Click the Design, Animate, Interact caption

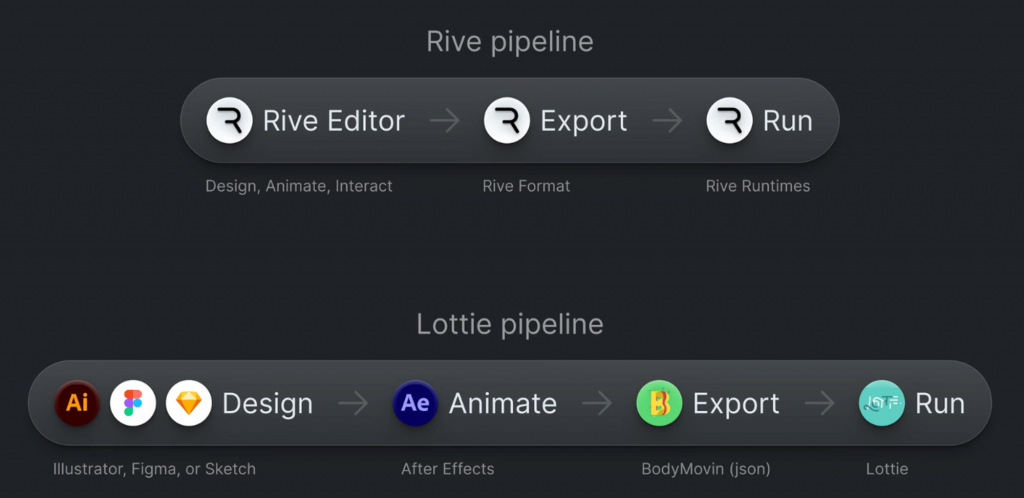[x=299, y=186]
